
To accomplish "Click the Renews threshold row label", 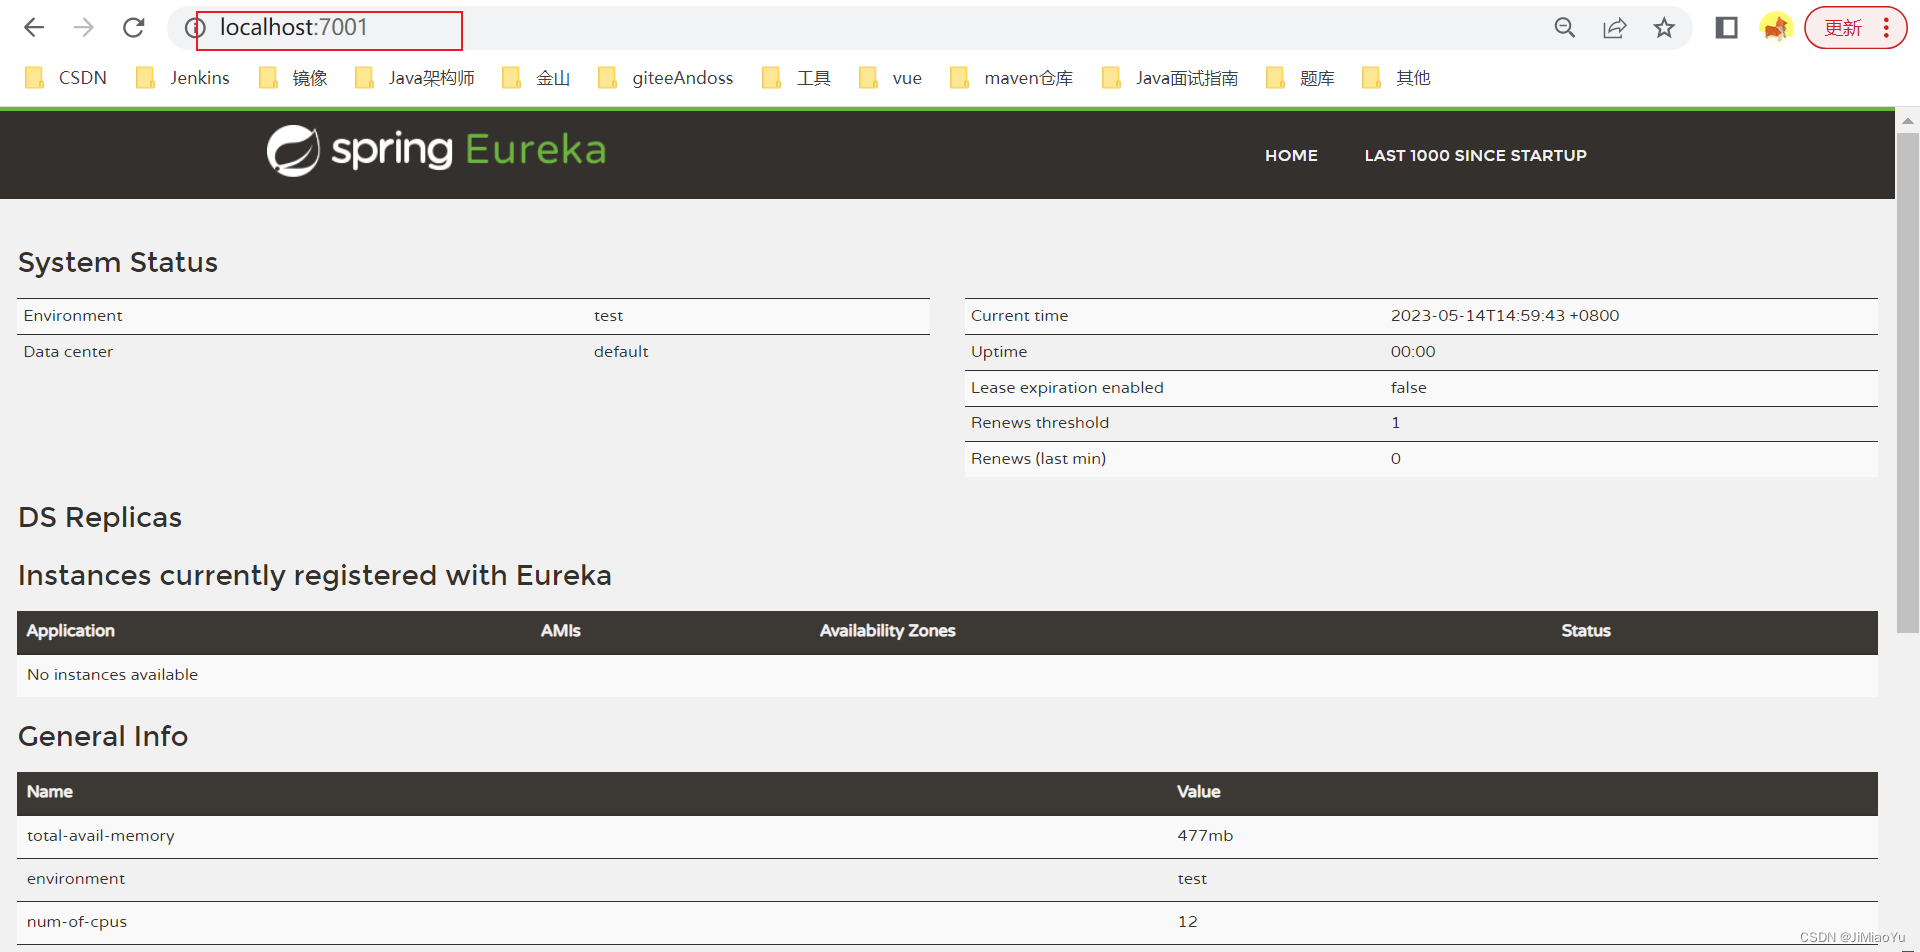I will pyautogui.click(x=1040, y=423).
